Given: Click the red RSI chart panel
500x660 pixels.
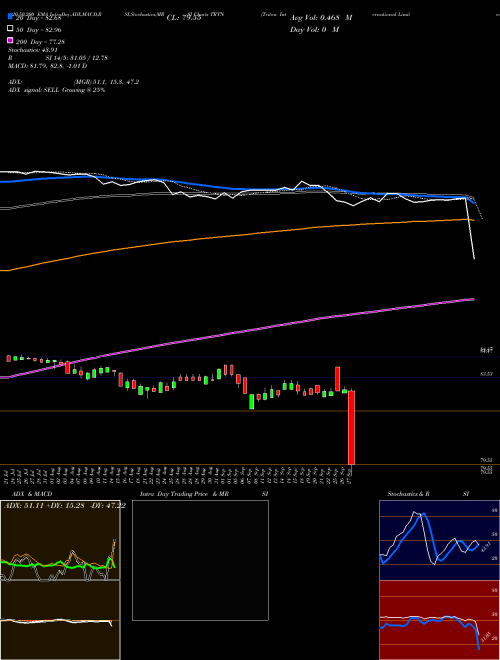Looking at the screenshot, I should pos(439,620).
